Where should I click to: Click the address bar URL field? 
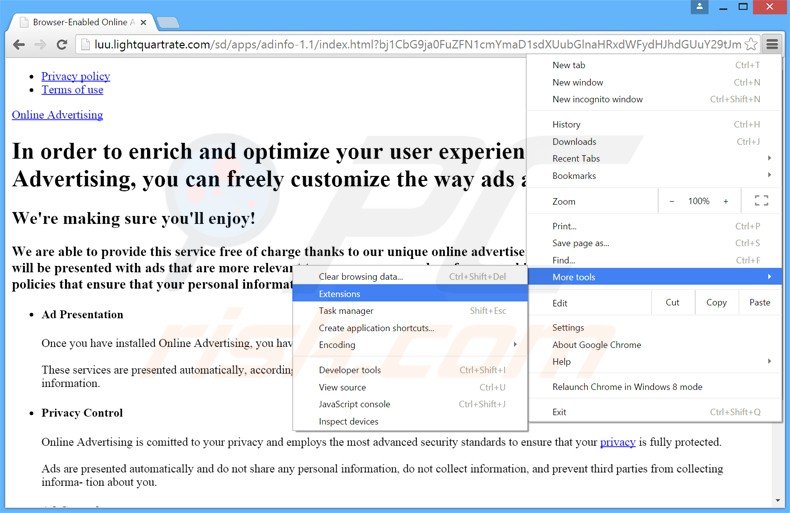[x=417, y=44]
